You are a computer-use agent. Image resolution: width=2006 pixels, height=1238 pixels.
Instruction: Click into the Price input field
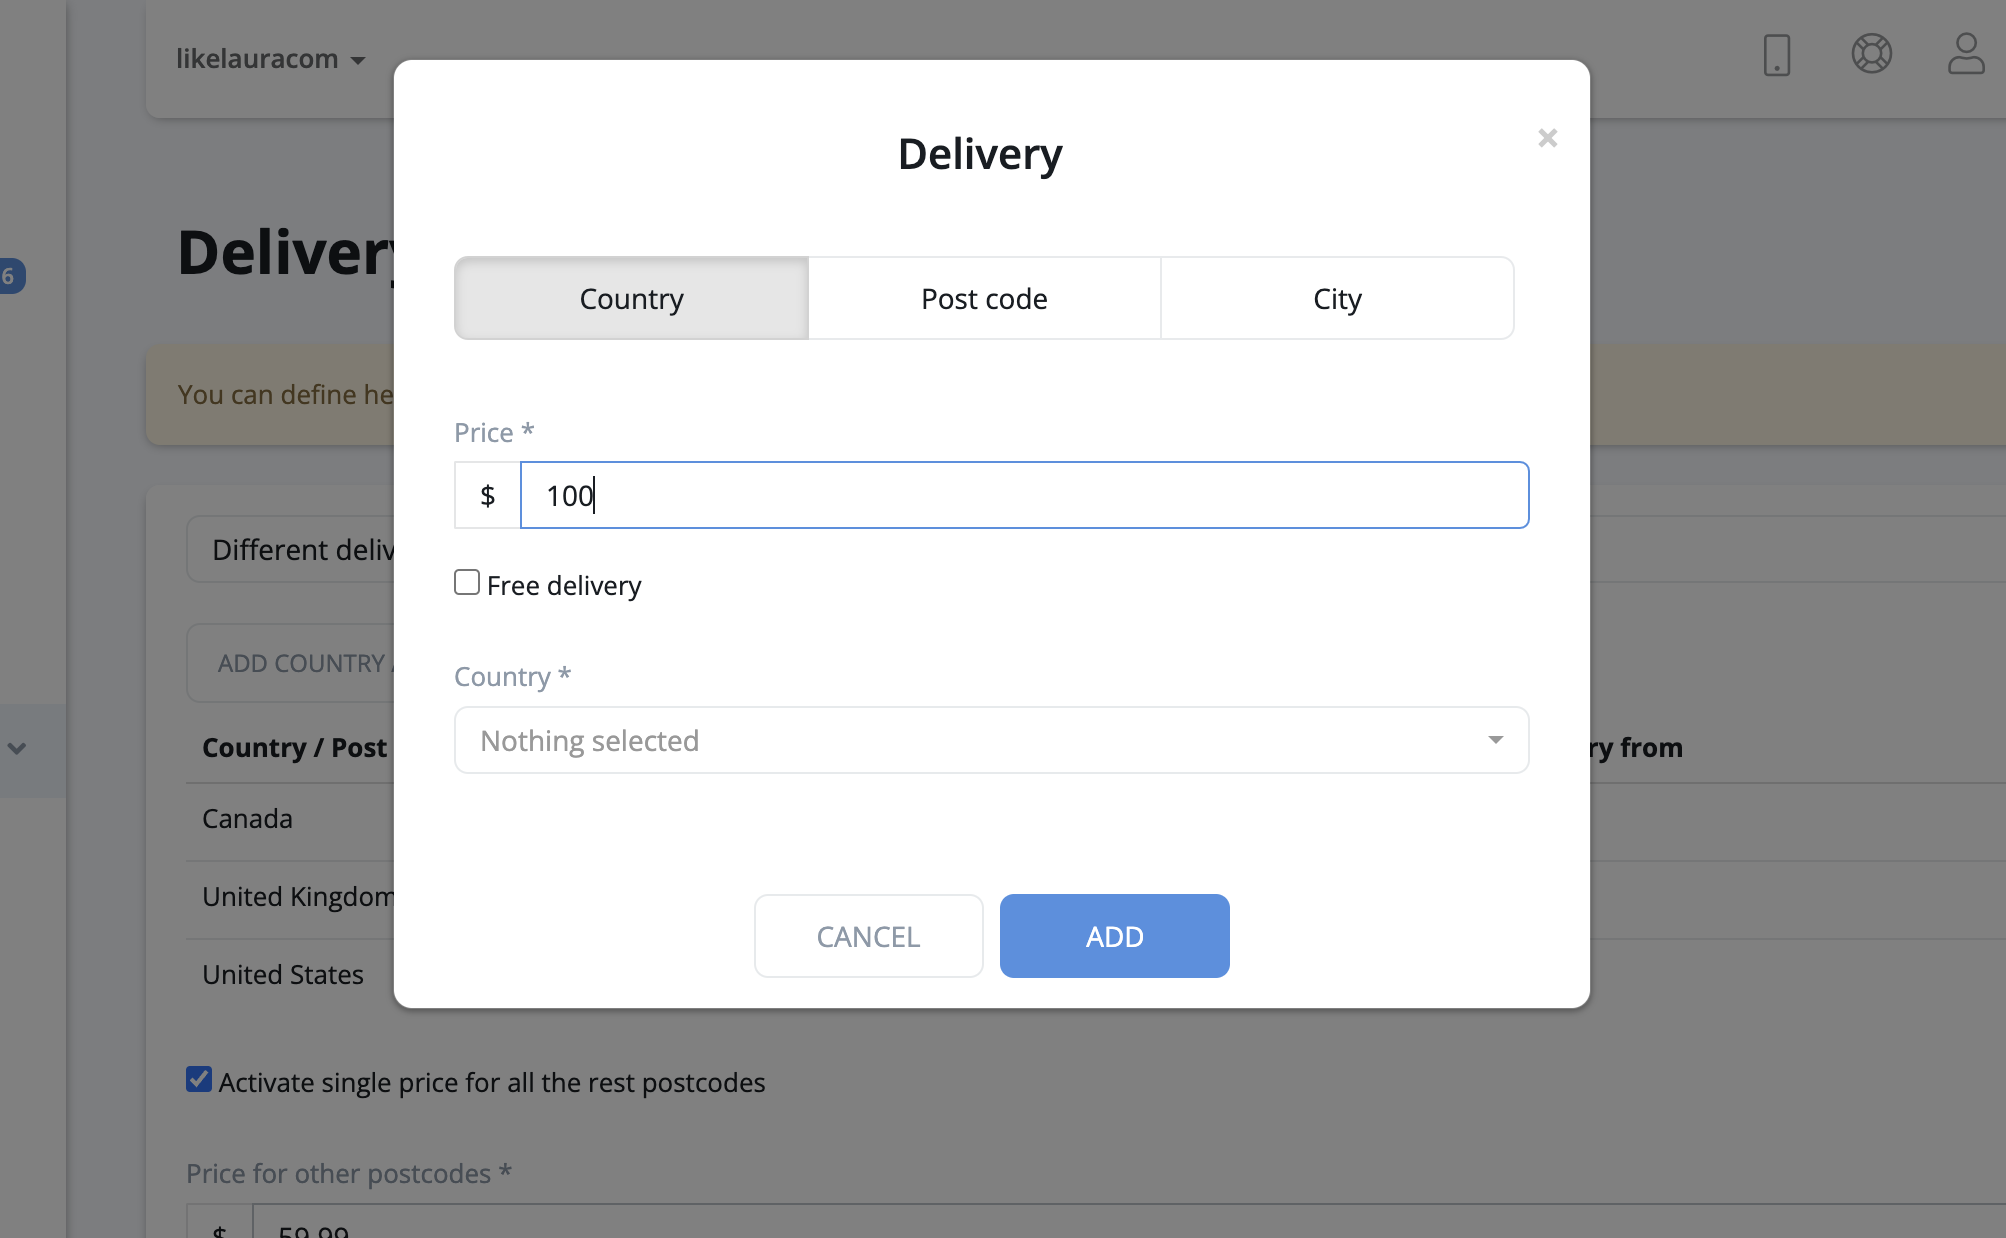[x=1024, y=495]
